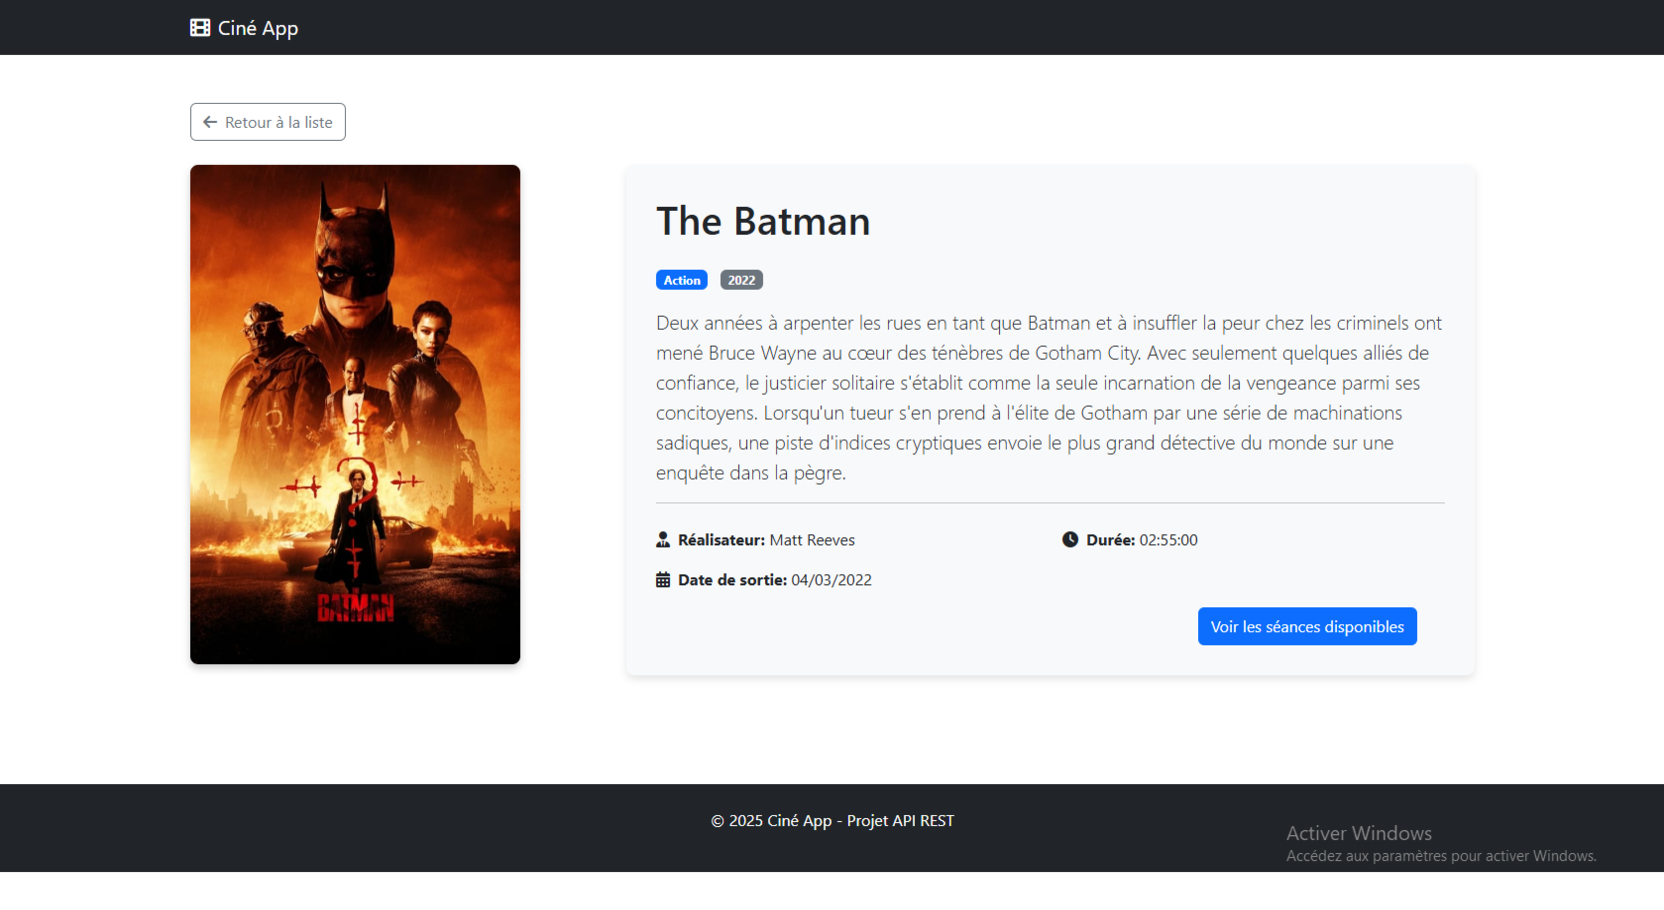Image resolution: width=1664 pixels, height=910 pixels.
Task: Click the movie synopsis paragraph
Action: (x=1050, y=397)
